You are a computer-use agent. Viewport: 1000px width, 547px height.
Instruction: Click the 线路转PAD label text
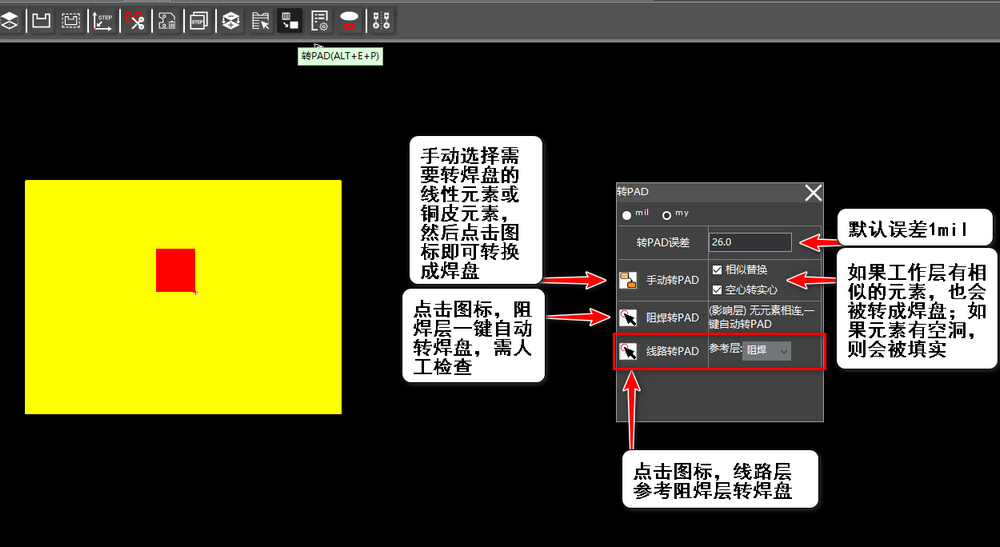672,351
